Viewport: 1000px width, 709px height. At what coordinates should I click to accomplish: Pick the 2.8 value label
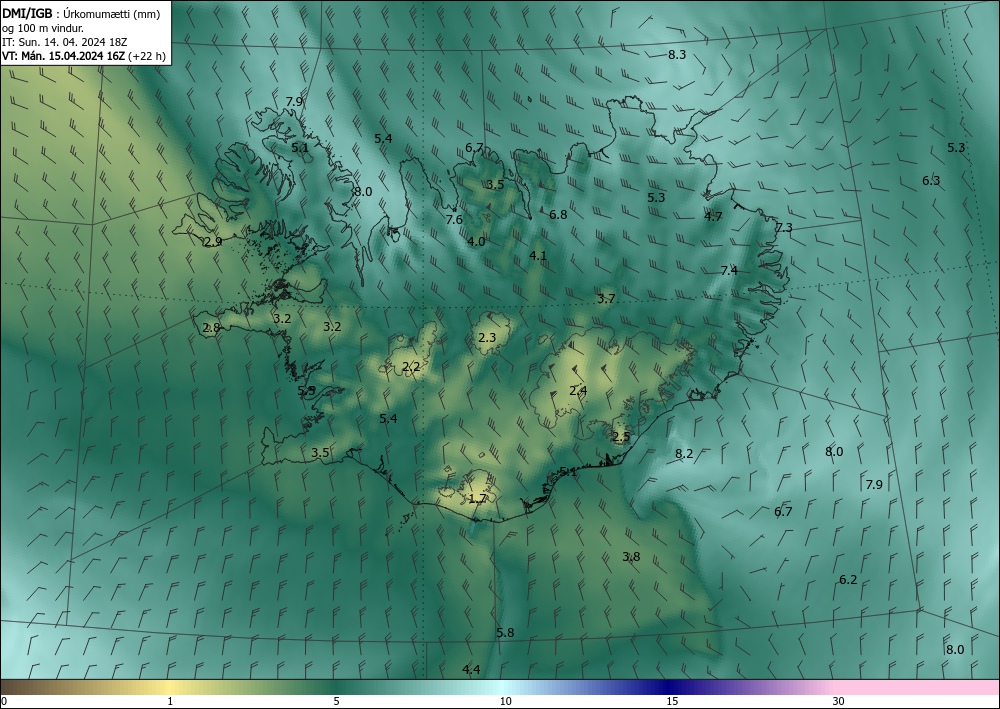click(211, 328)
